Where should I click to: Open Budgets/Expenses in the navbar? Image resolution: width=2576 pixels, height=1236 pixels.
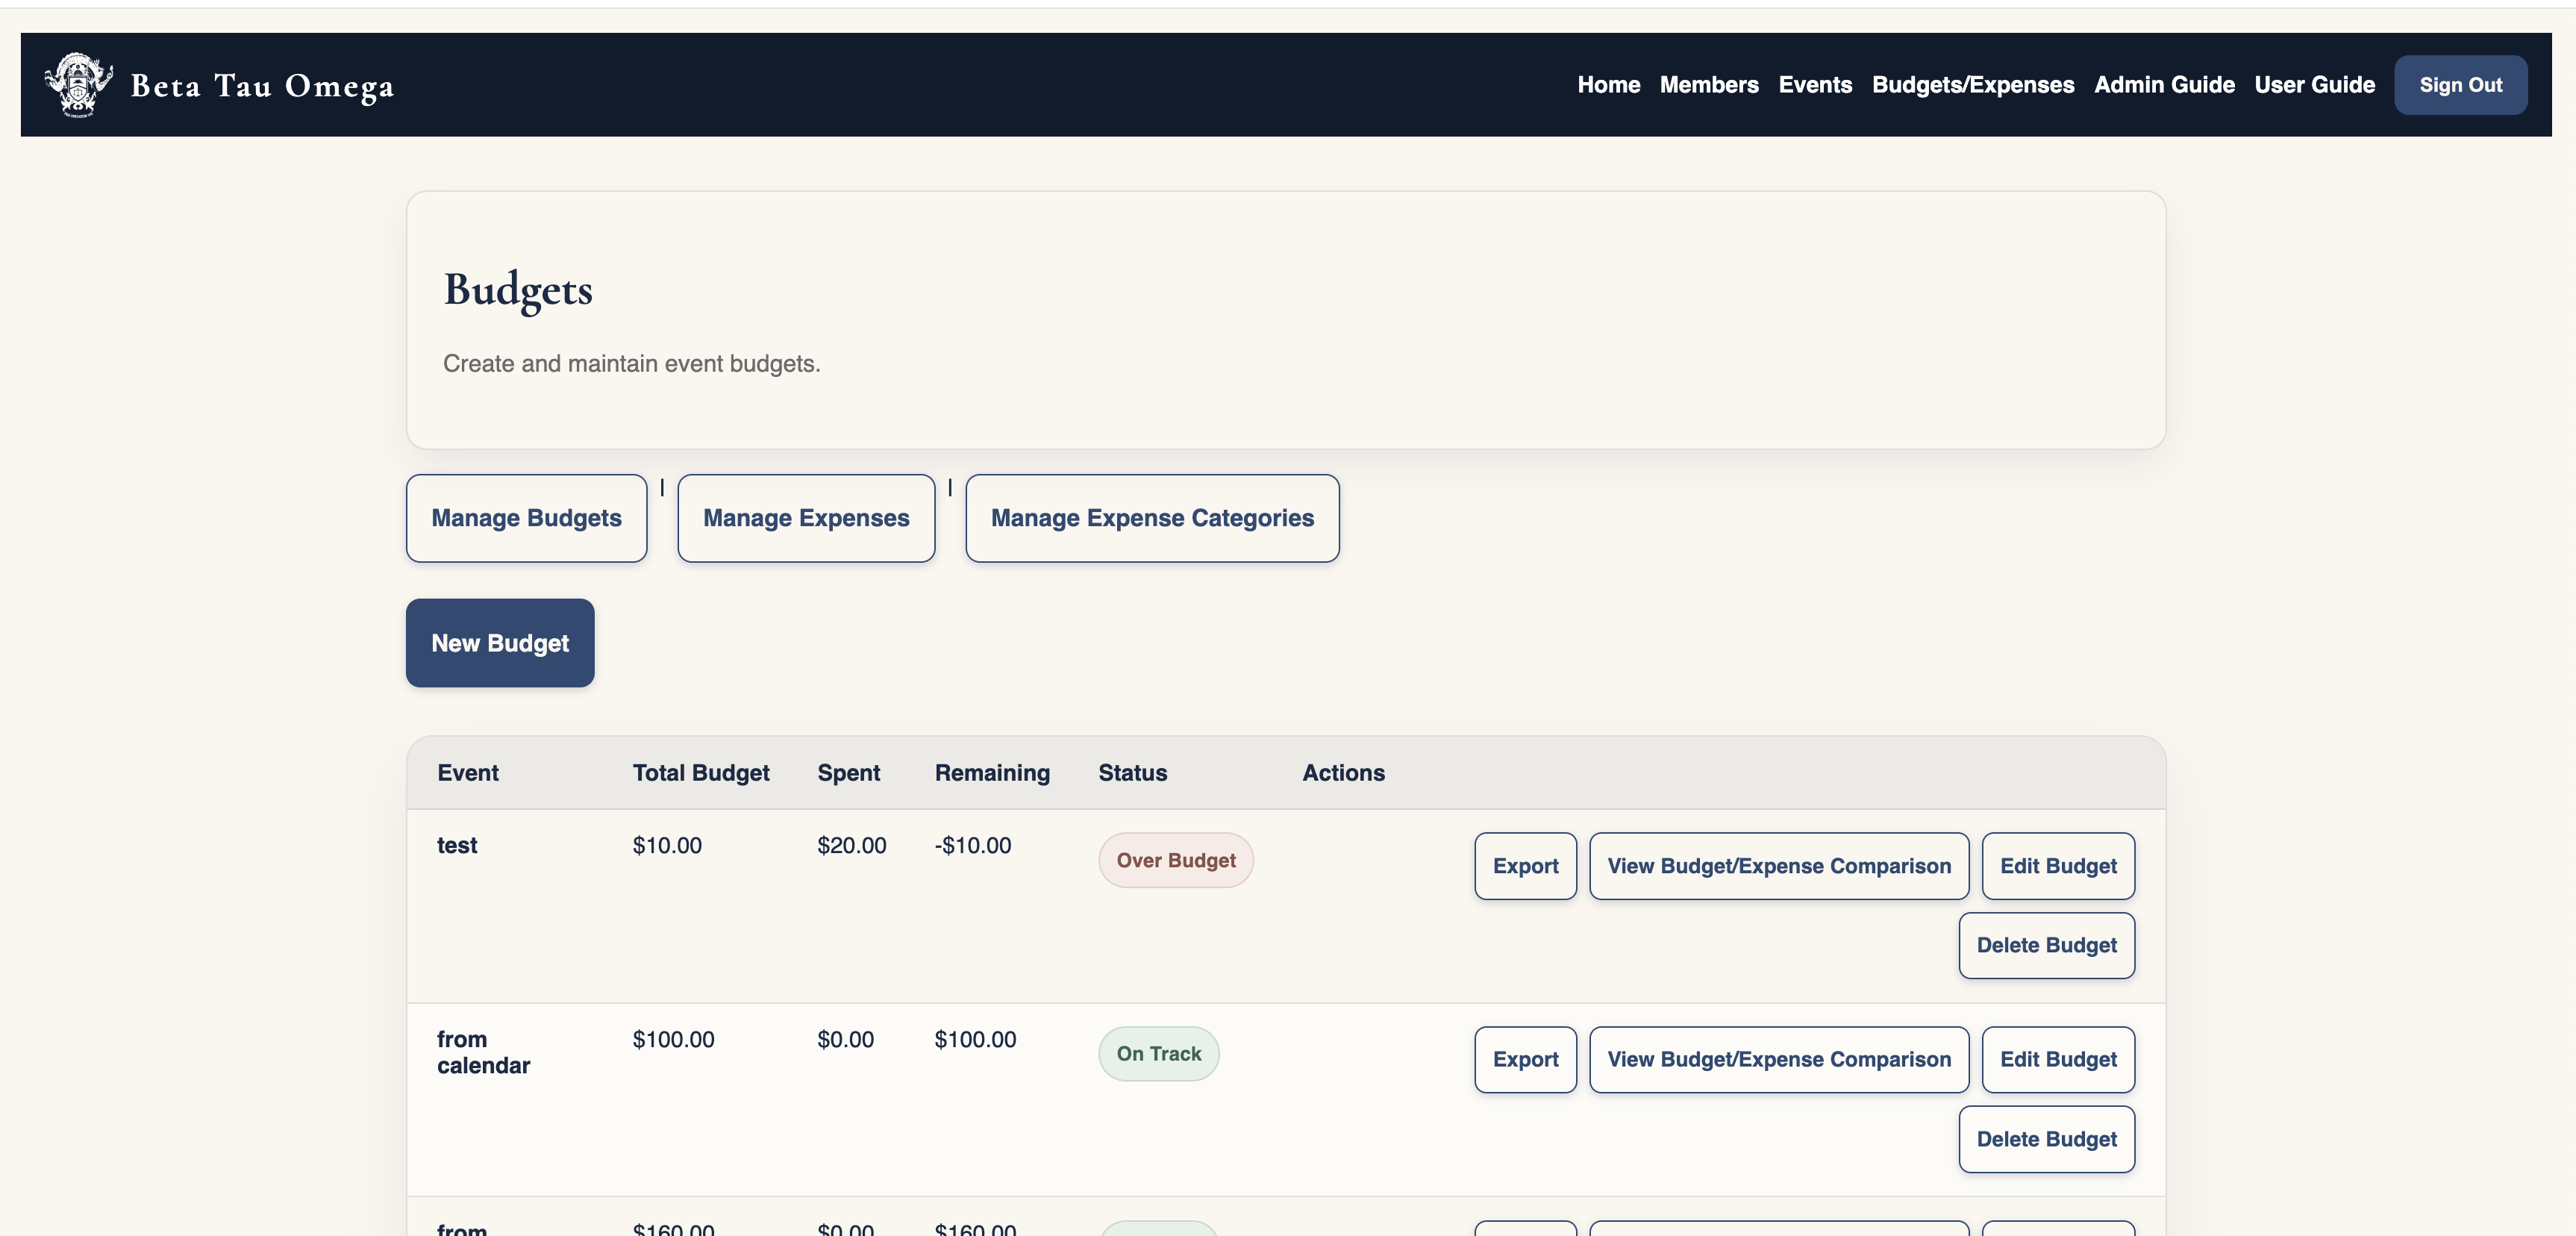click(1972, 85)
